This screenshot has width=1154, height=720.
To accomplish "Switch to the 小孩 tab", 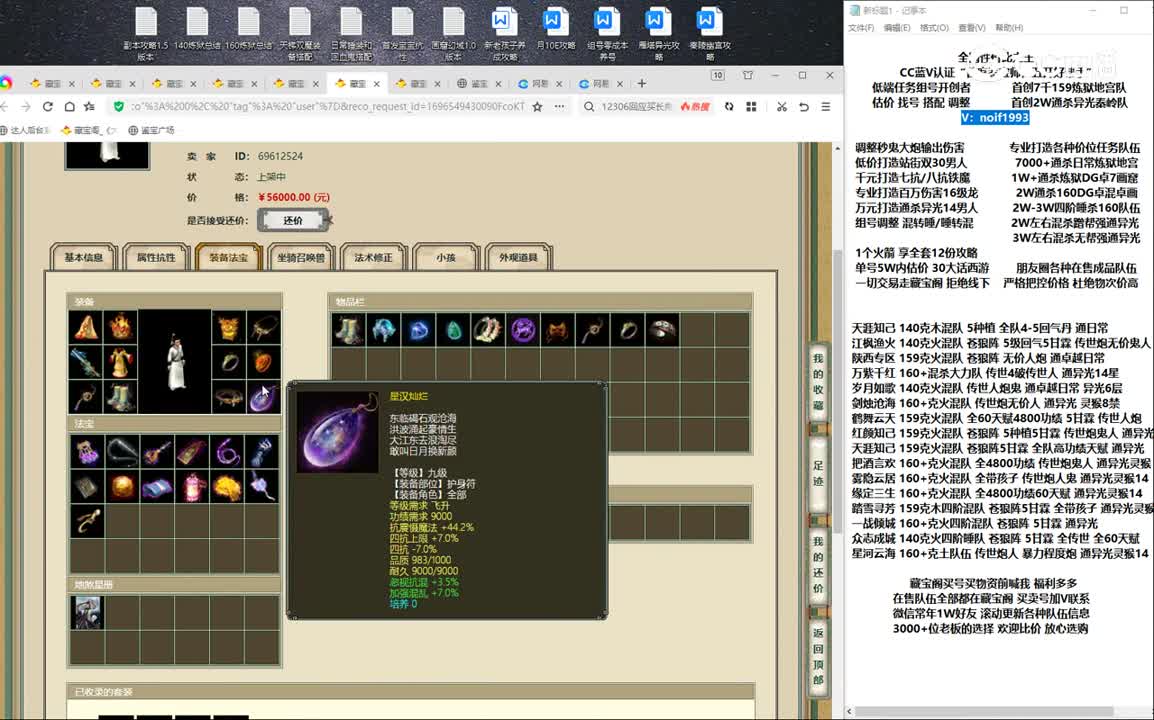I will click(446, 258).
